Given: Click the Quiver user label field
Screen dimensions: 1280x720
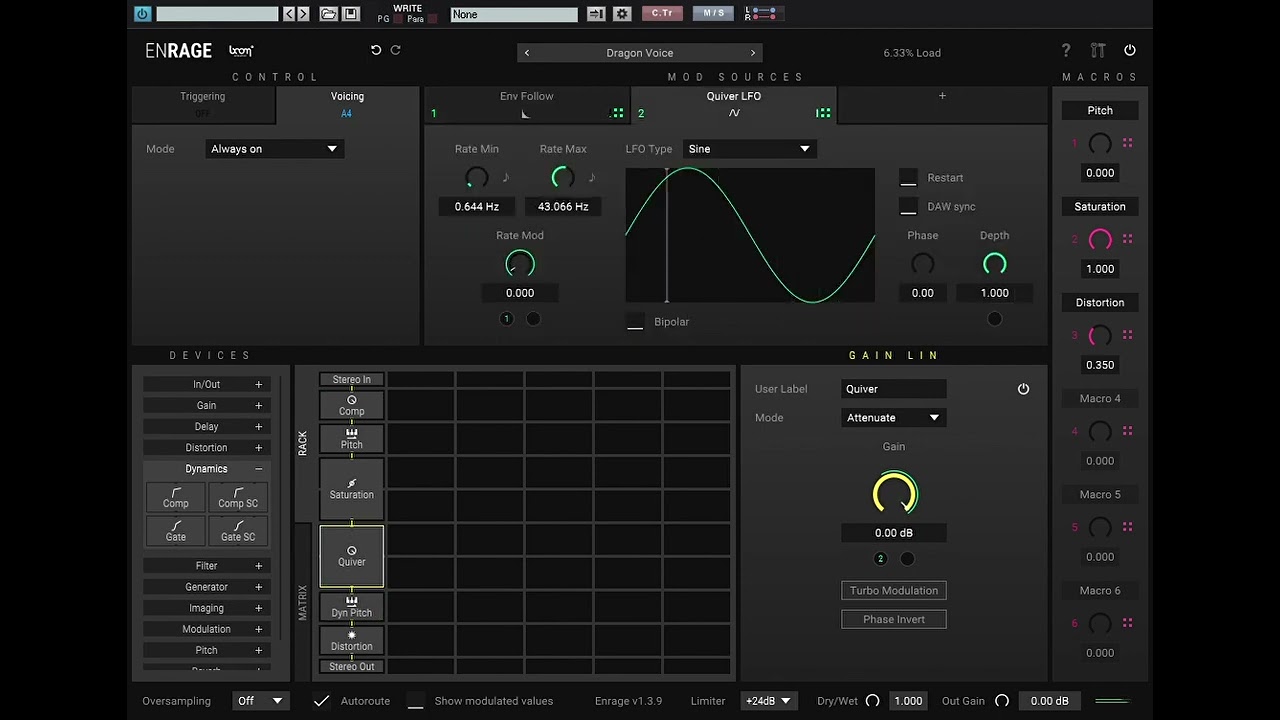Looking at the screenshot, I should click(894, 389).
